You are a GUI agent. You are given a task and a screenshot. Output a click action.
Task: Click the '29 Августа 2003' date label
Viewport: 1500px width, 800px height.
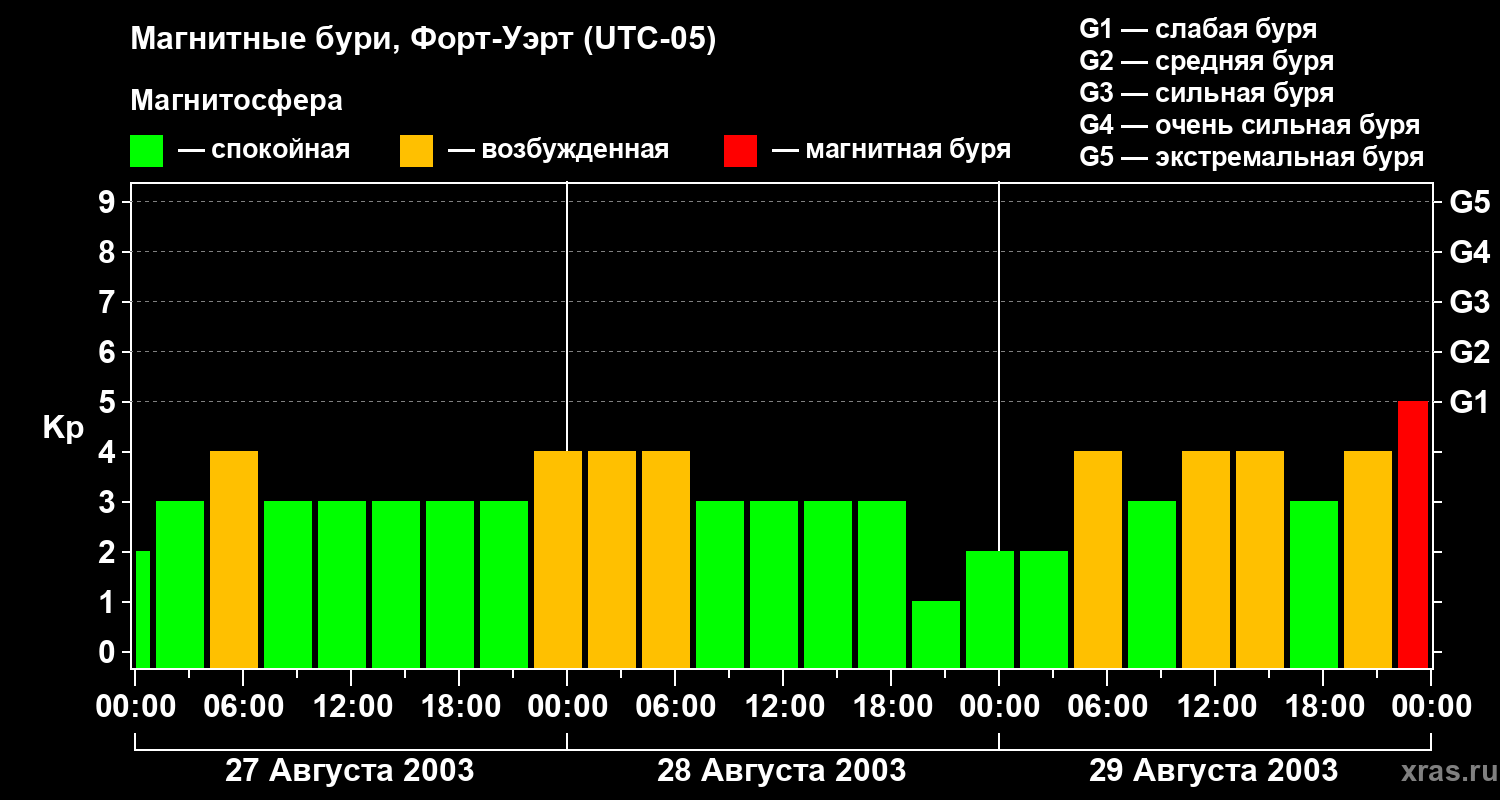coord(1213,771)
